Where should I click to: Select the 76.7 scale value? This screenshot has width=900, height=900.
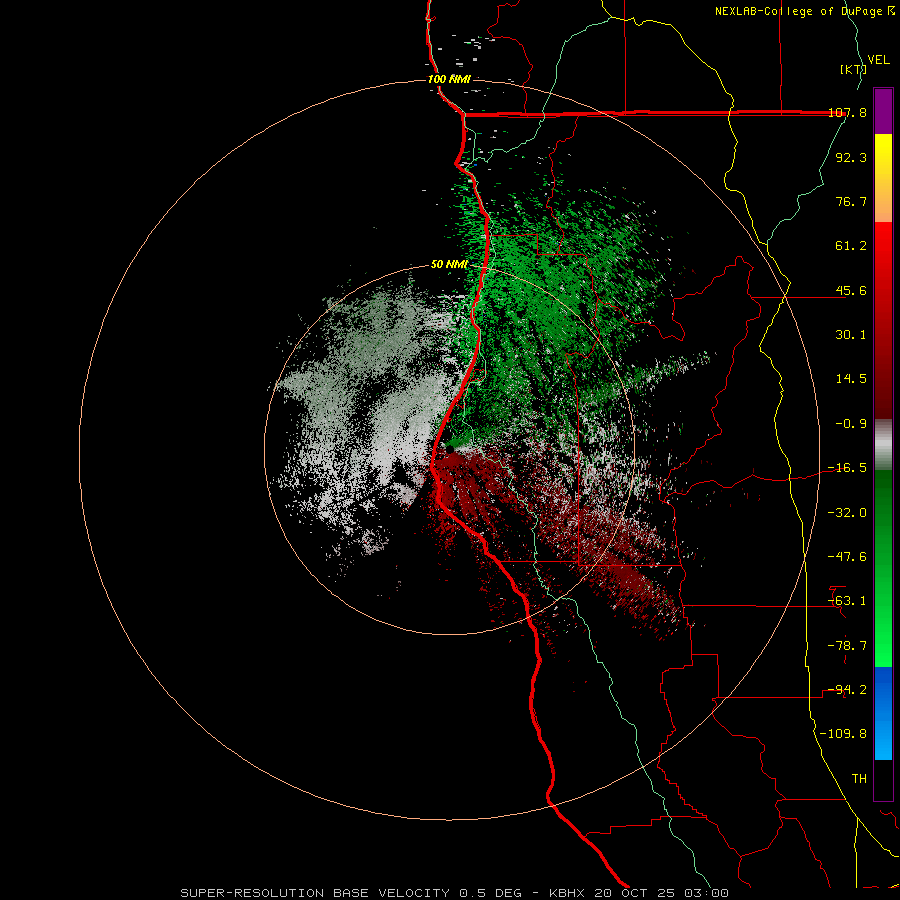(851, 201)
